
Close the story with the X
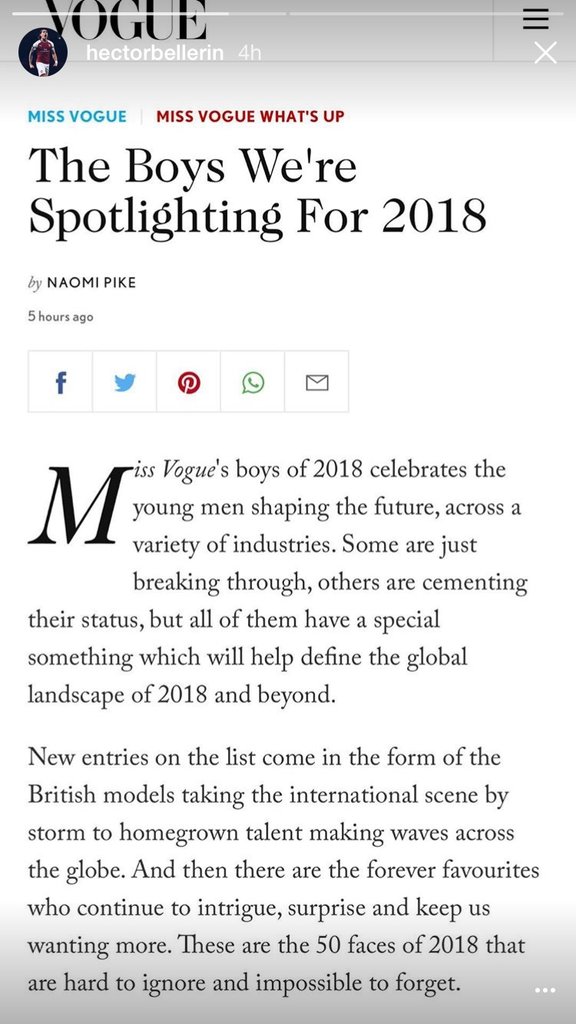(x=545, y=53)
